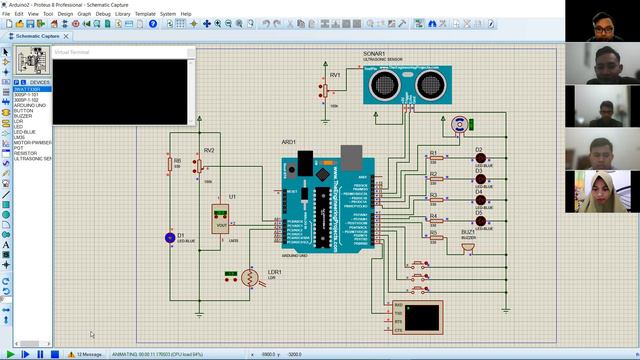Open the File menu

pos(6,14)
